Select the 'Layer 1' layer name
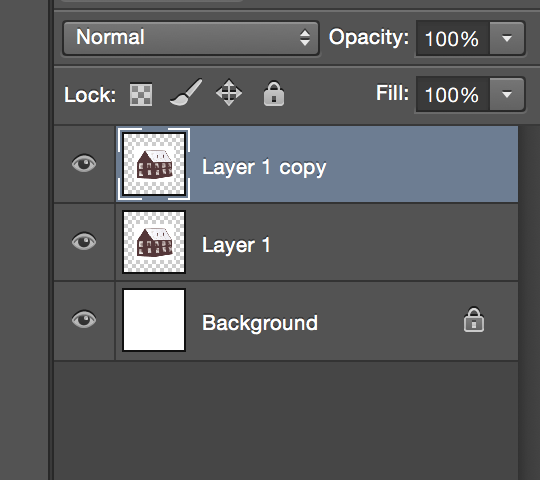540x480 pixels. [236, 245]
